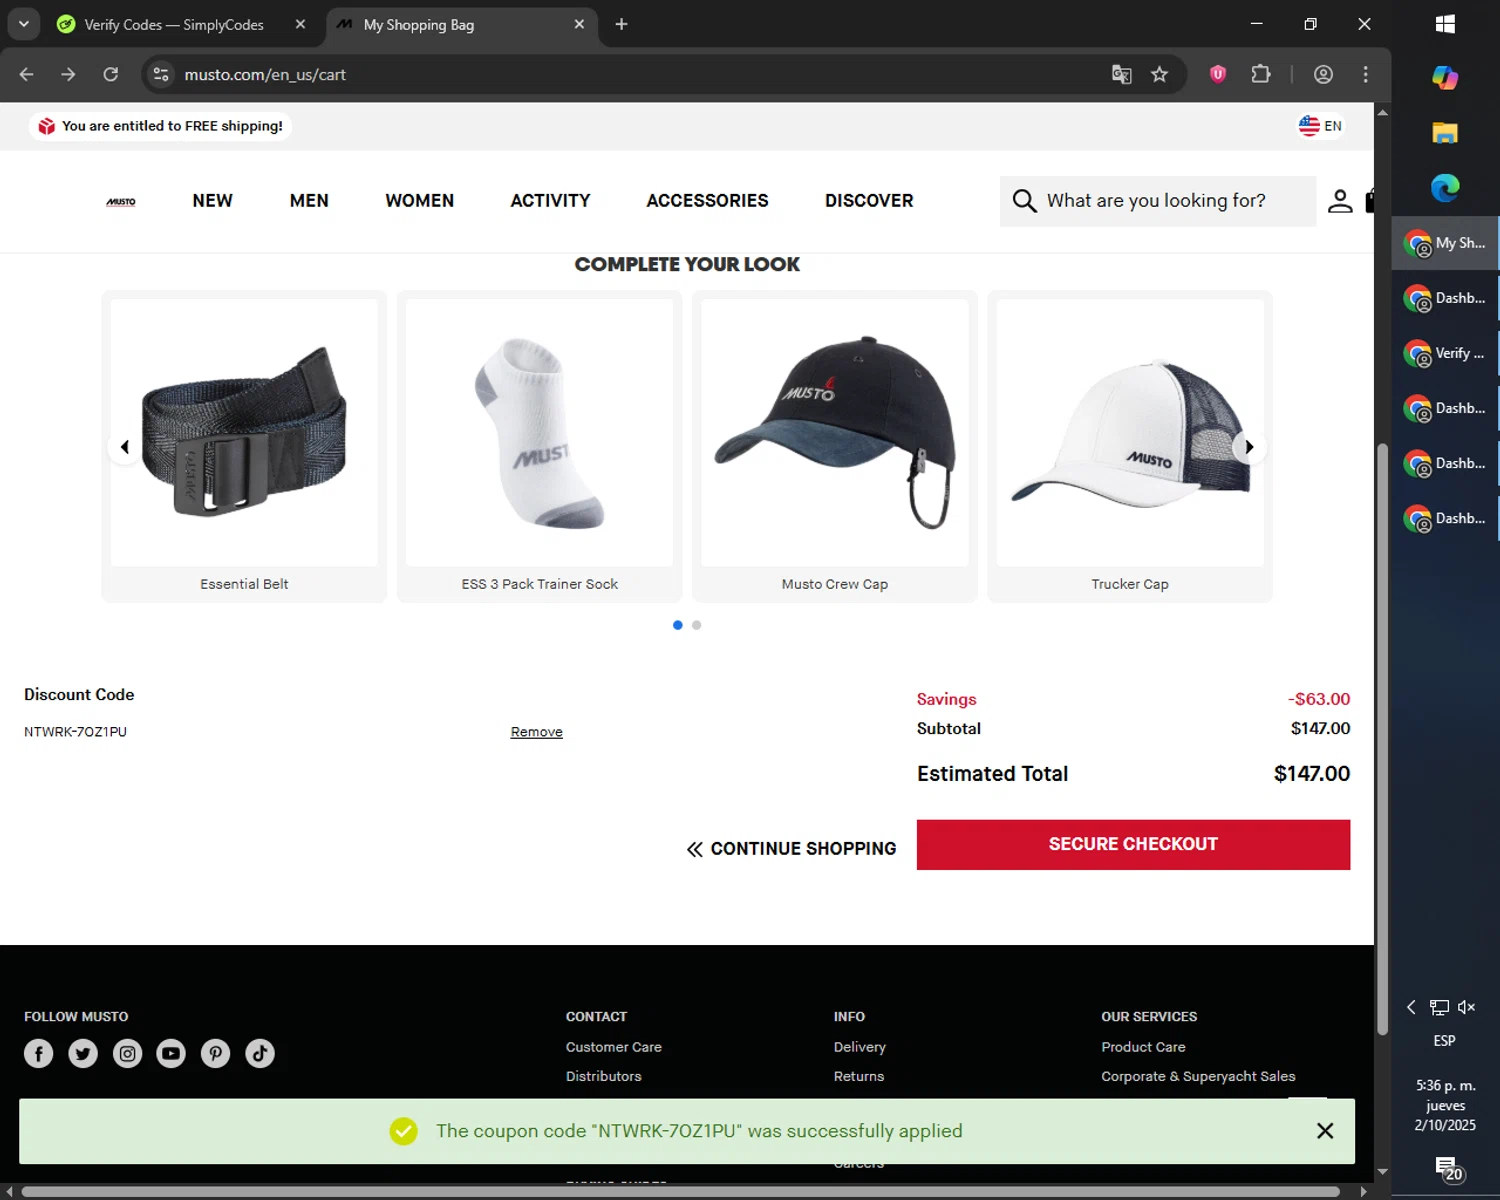Launch Microsoft Edge from the taskbar
The image size is (1500, 1200).
(x=1445, y=187)
